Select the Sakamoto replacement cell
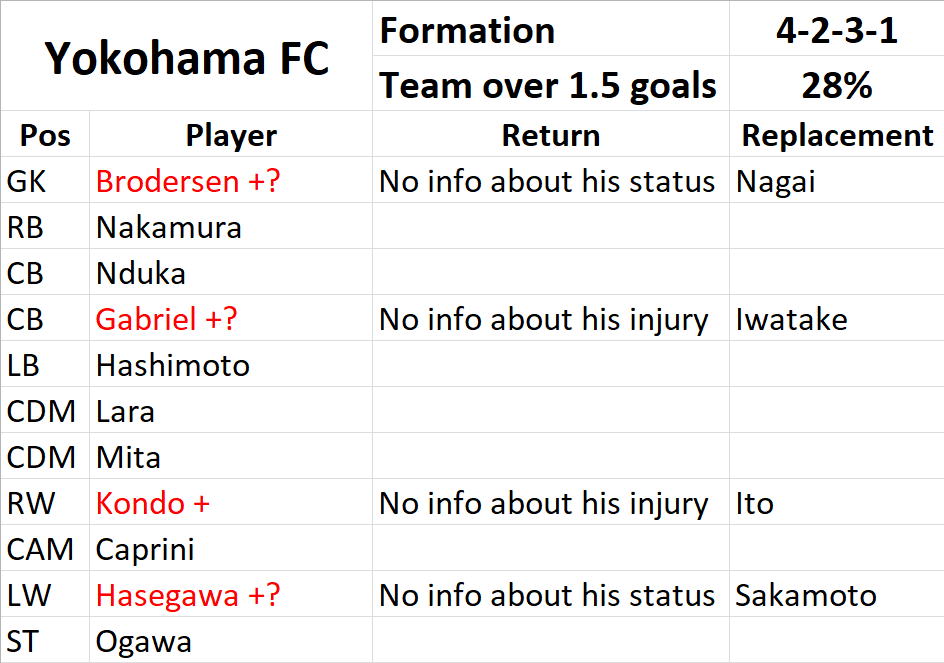Image resolution: width=944 pixels, height=663 pixels. point(837,594)
